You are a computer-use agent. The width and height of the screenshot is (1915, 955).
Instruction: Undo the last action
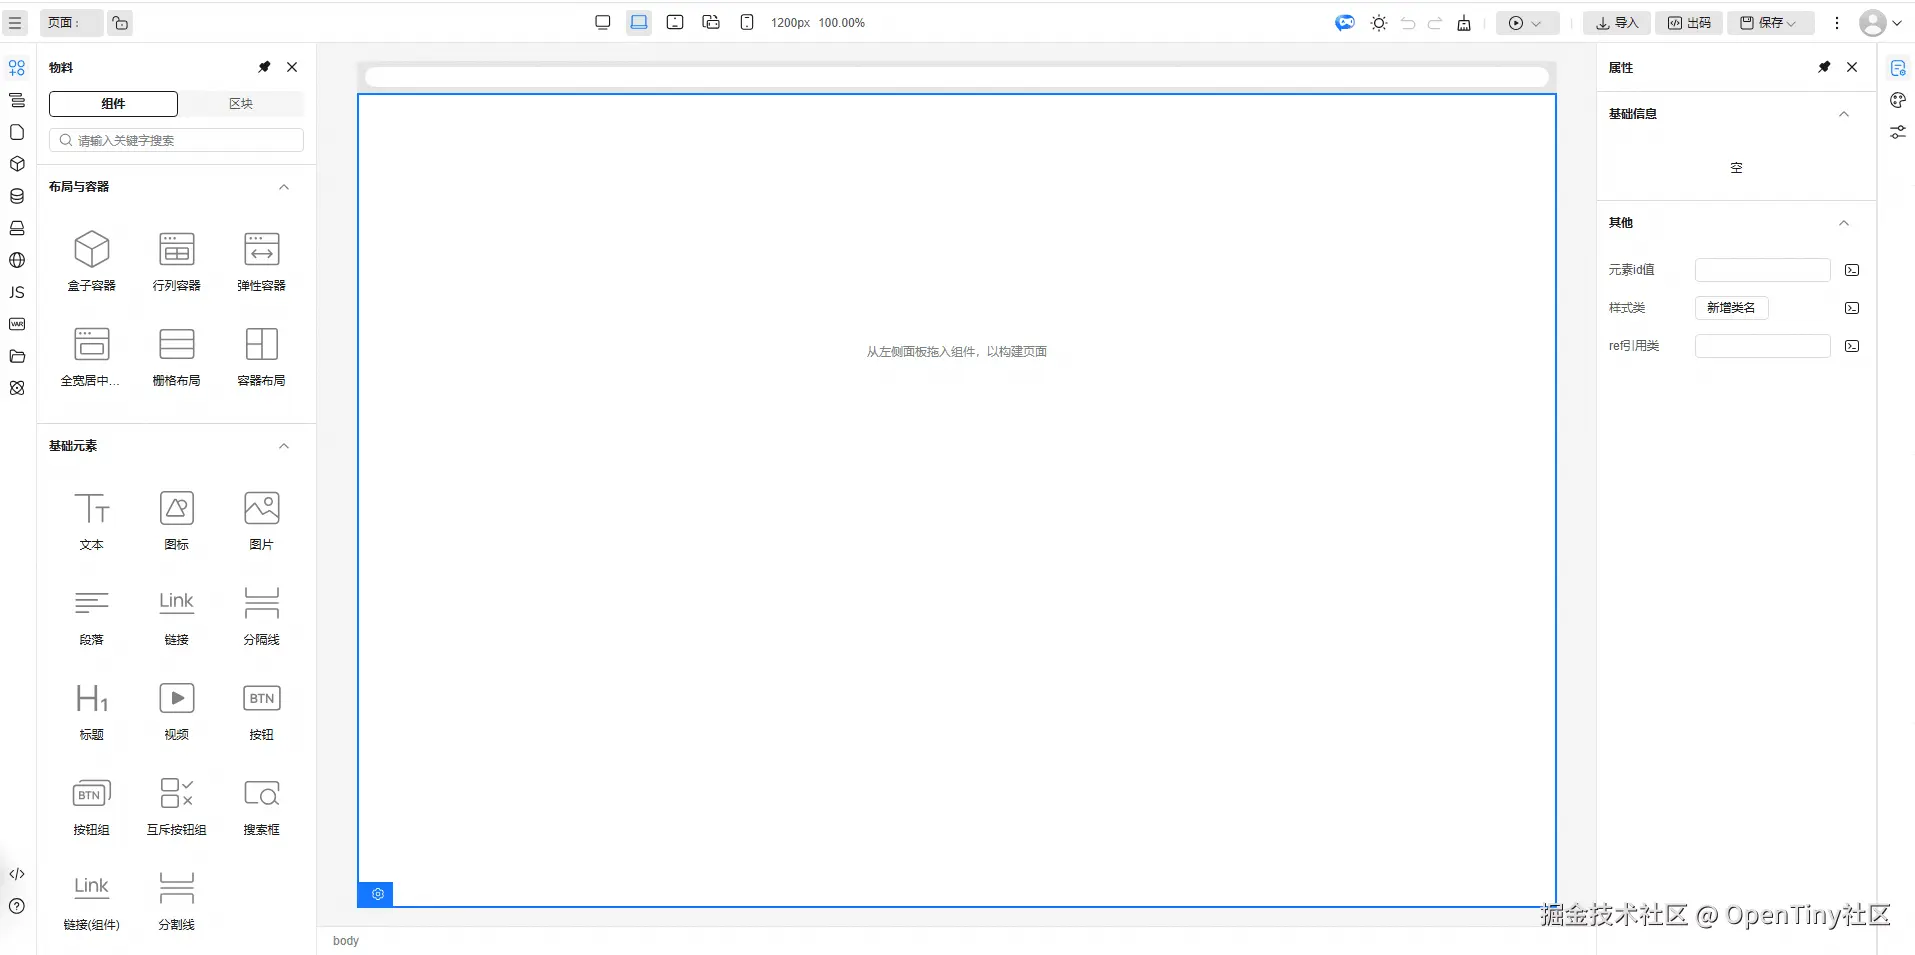pos(1408,23)
